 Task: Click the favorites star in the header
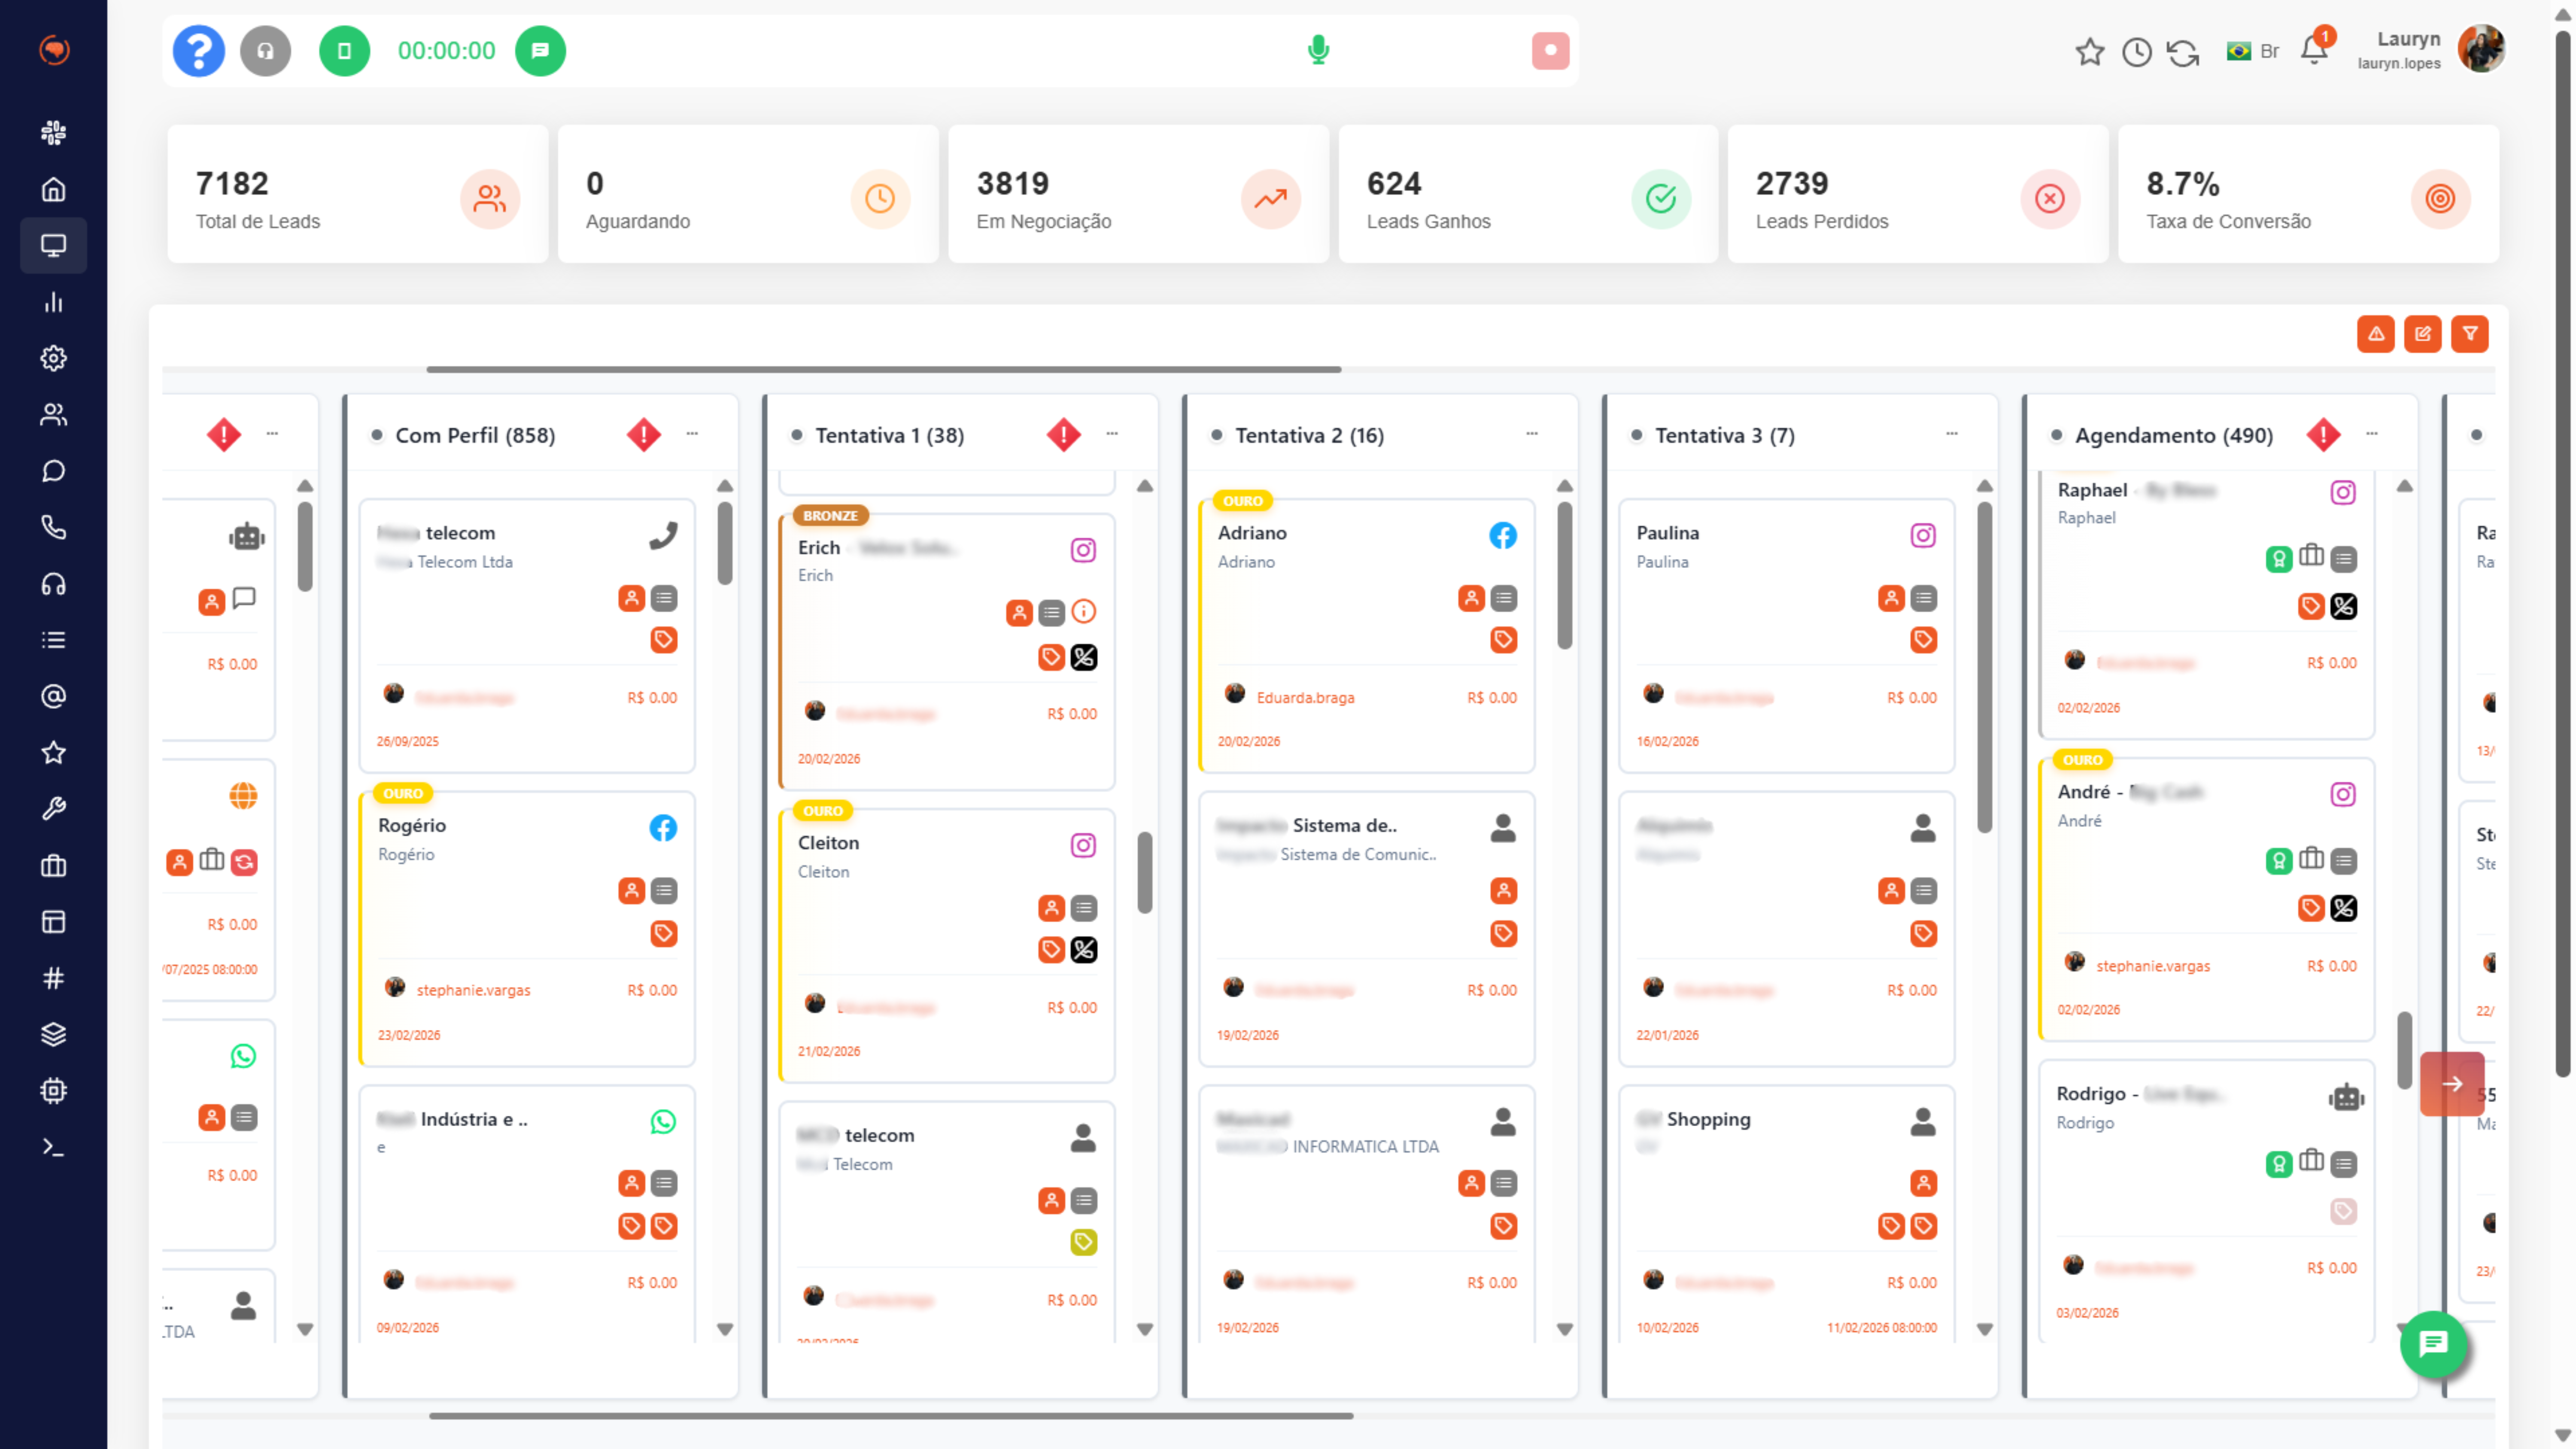coord(2089,52)
